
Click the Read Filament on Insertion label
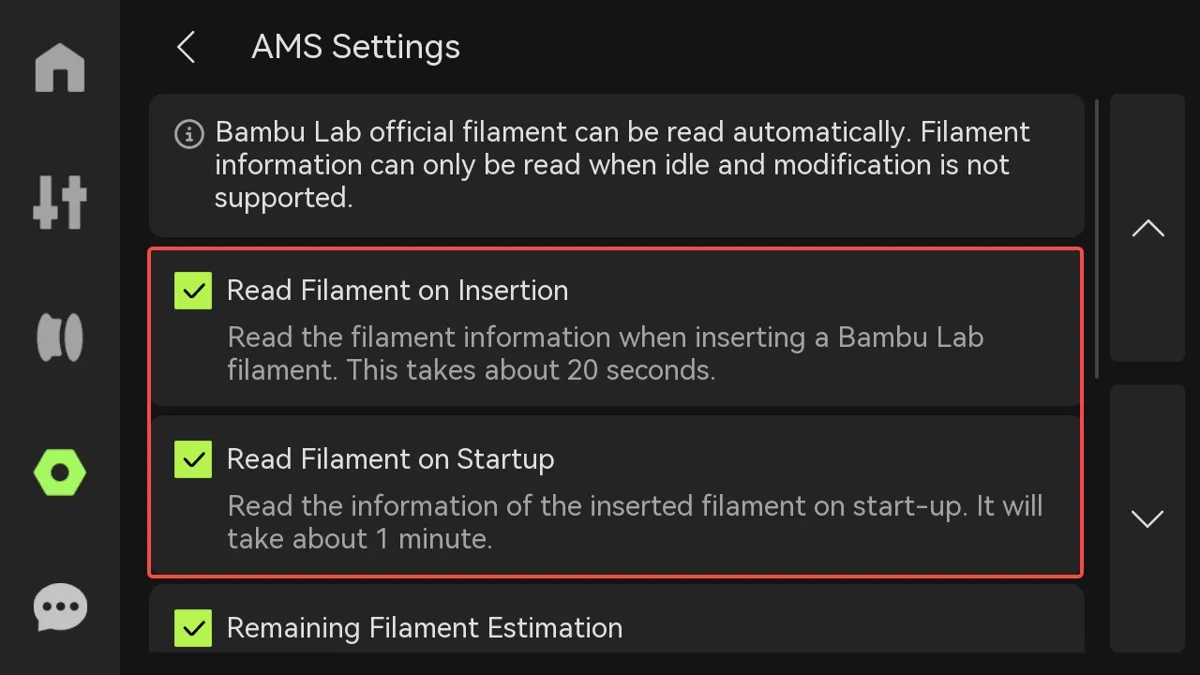pos(397,290)
